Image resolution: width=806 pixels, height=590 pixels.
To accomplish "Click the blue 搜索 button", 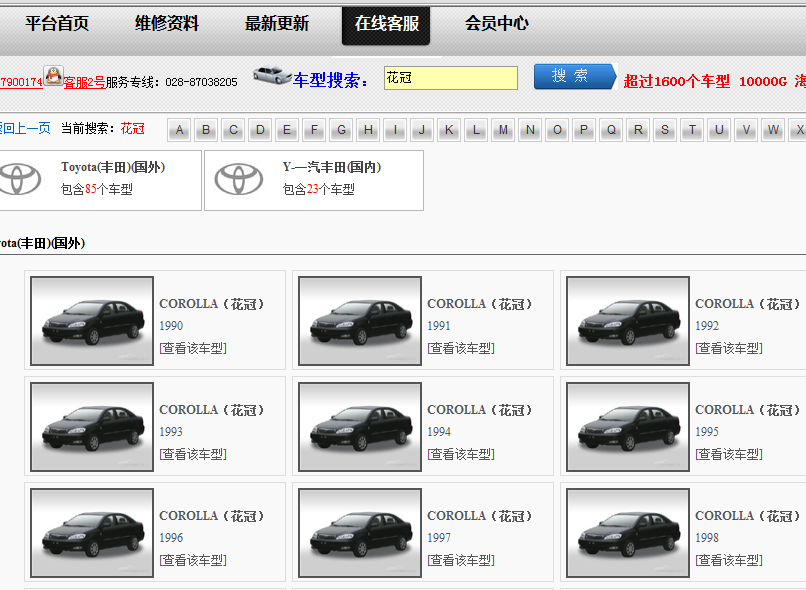I will pos(575,76).
